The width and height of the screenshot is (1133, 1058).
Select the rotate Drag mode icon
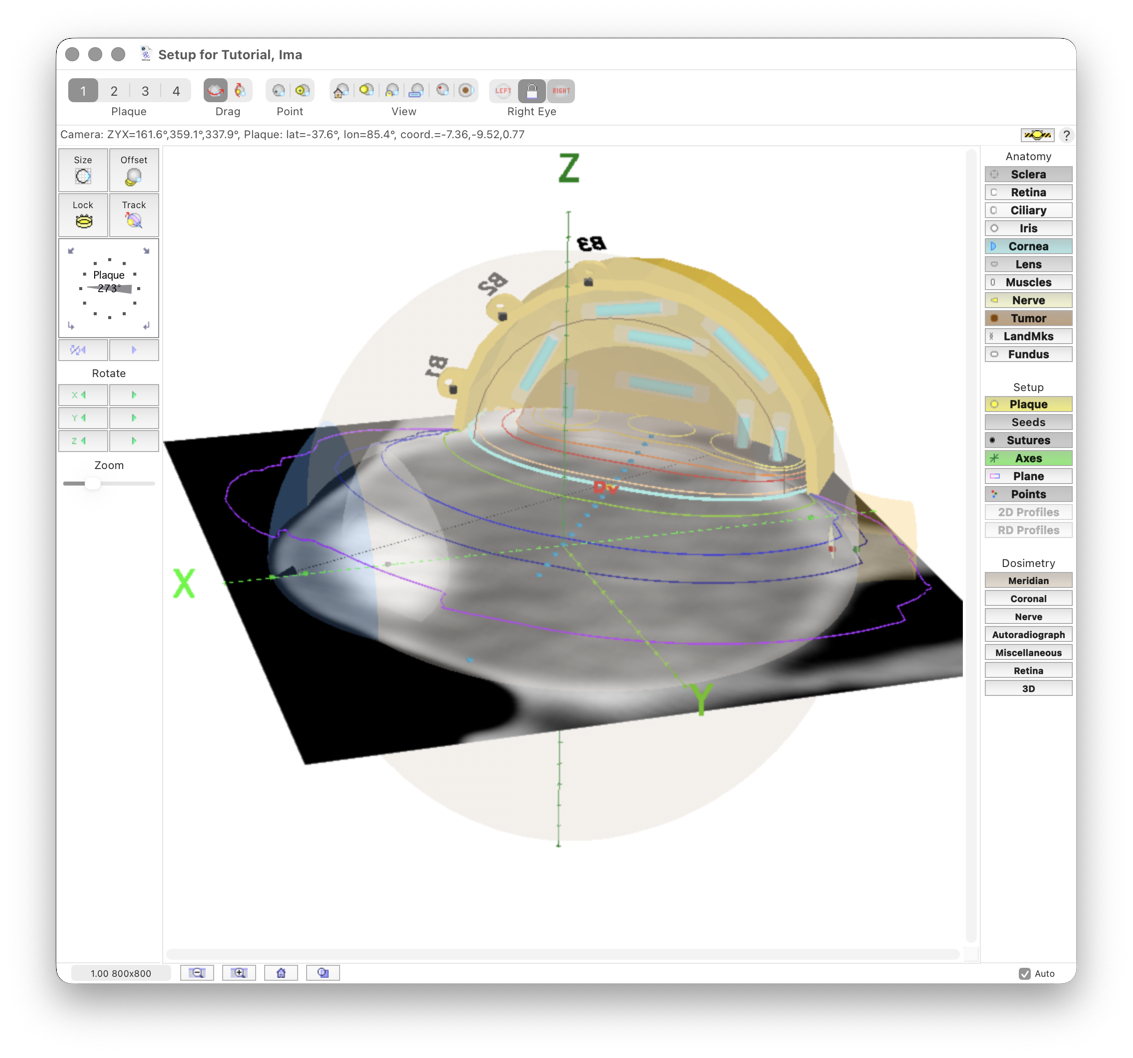215,90
